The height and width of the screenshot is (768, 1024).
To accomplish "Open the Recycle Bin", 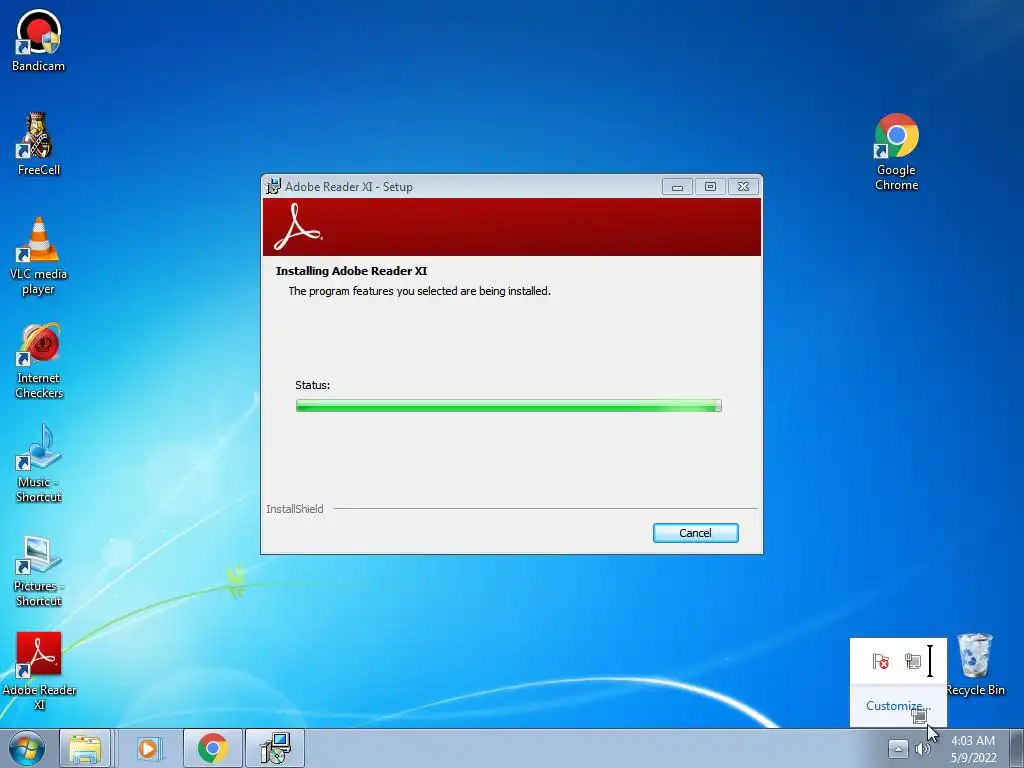I will pyautogui.click(x=976, y=665).
